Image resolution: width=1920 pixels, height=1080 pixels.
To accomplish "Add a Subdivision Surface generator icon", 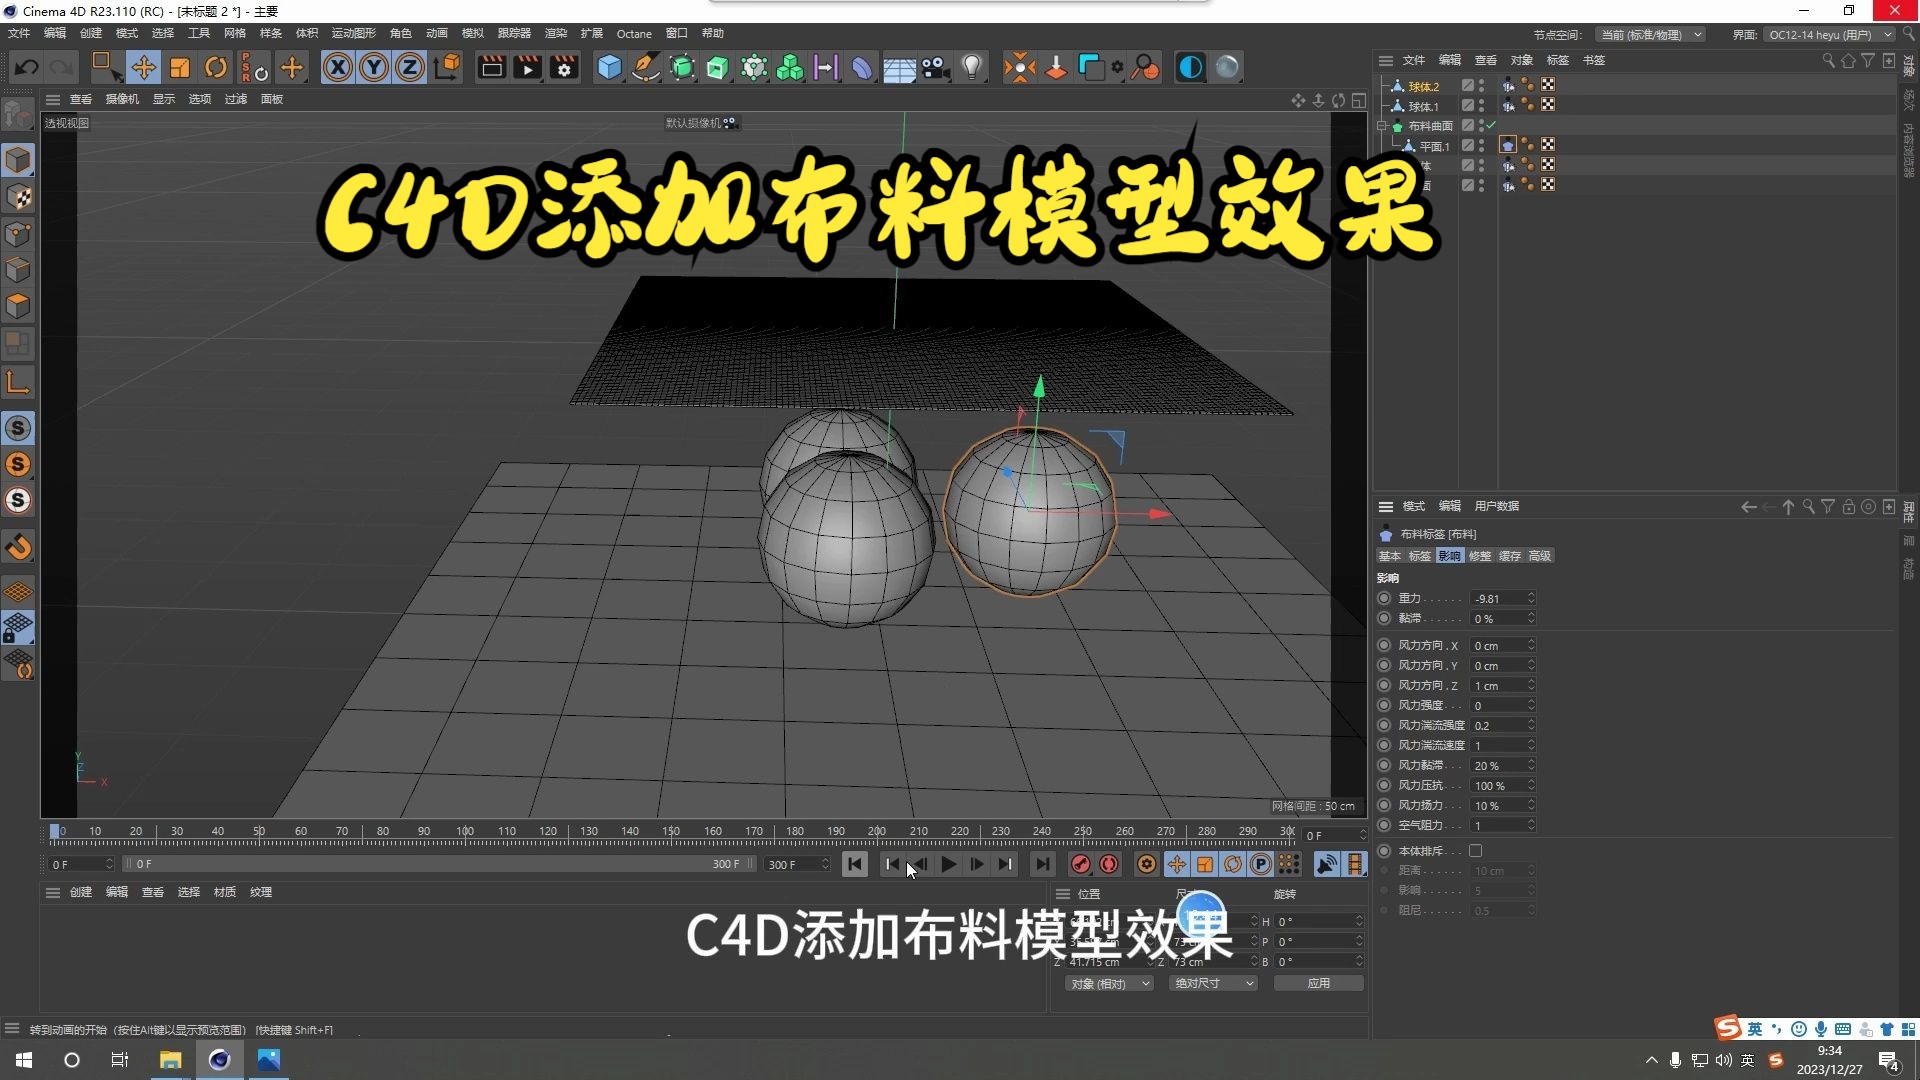I will point(682,67).
